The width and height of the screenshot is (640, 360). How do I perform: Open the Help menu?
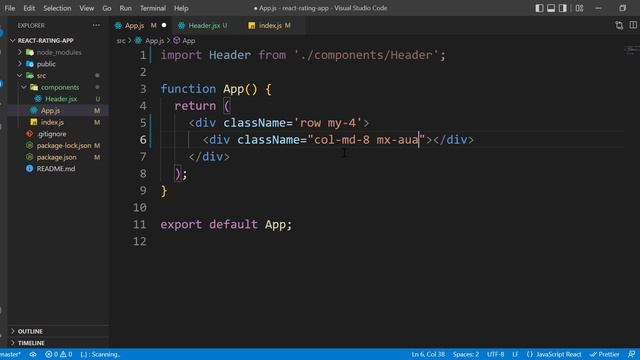[x=181, y=8]
